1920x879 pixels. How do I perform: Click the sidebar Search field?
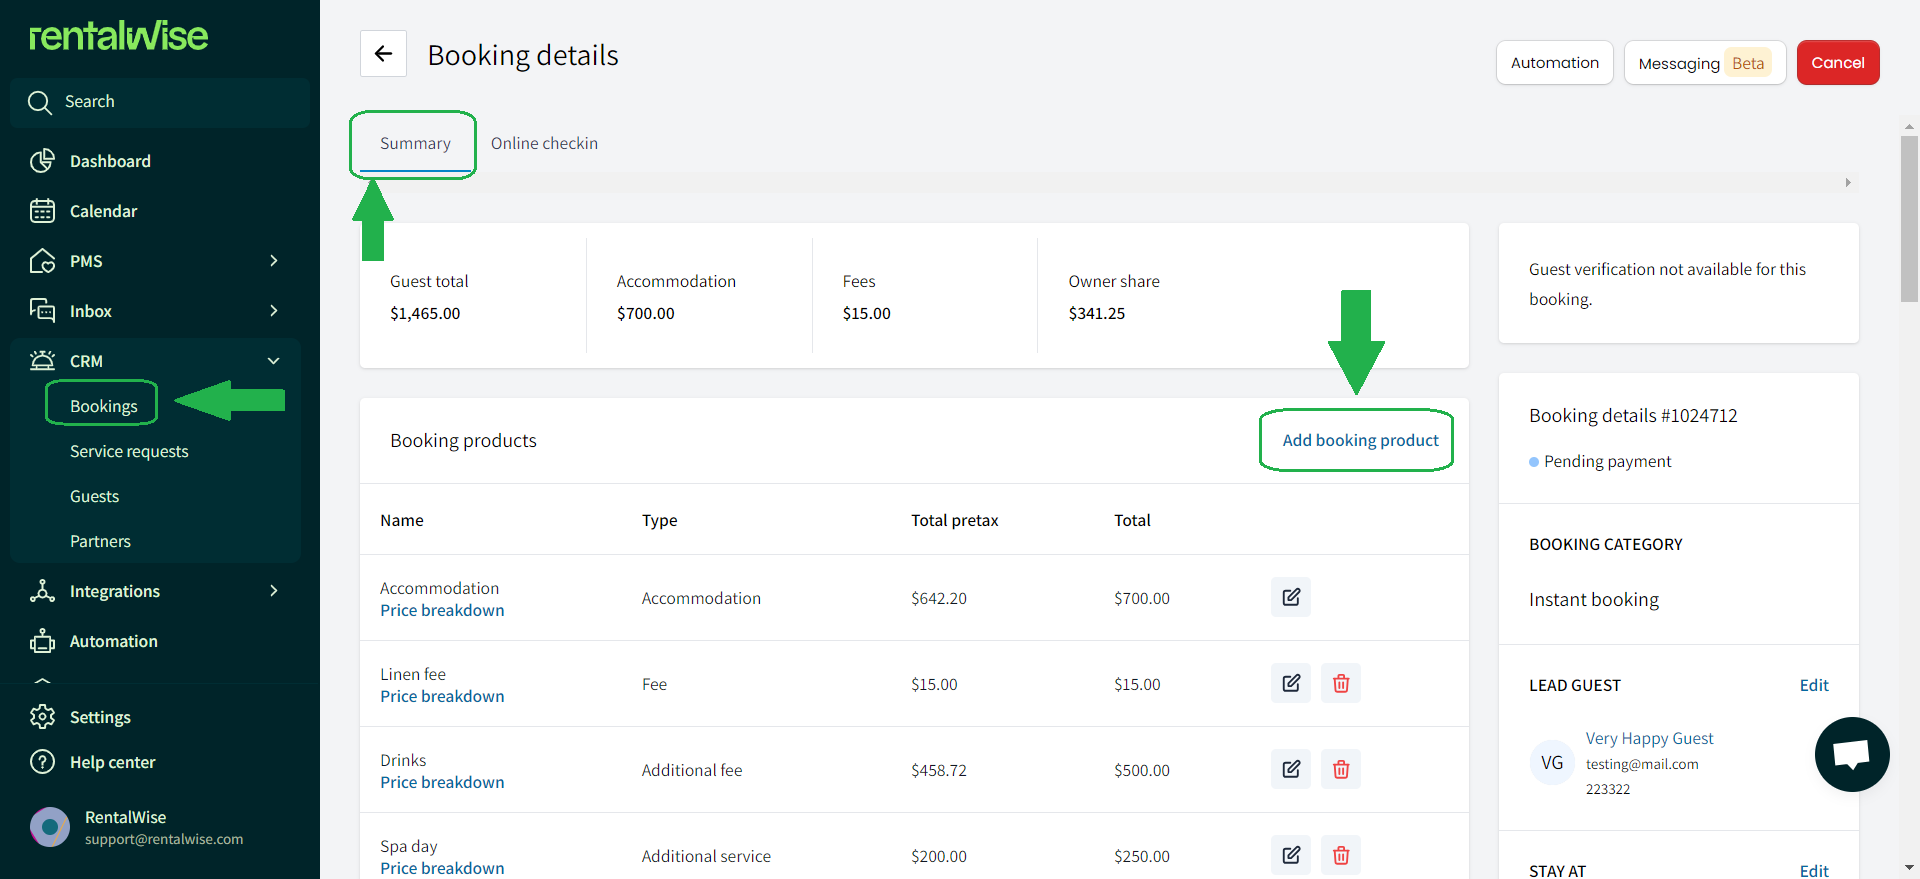pyautogui.click(x=160, y=102)
